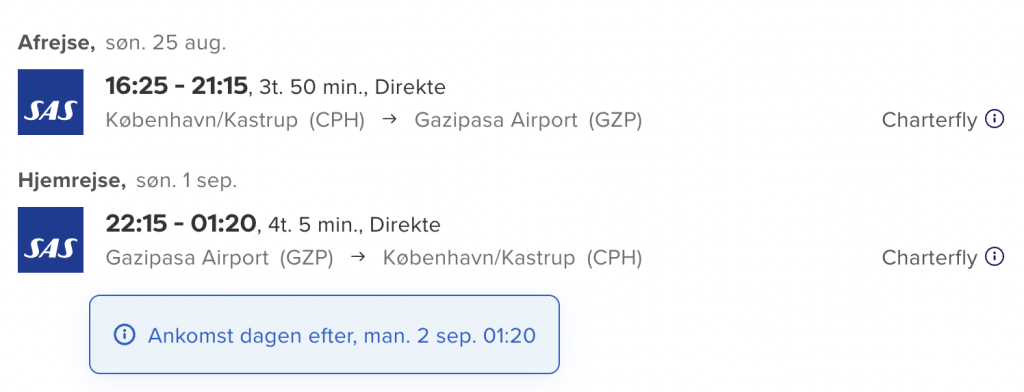Click Gazipasa Airport (GZP) as return origin
This screenshot has height=392, width=1024.
pos(219,259)
